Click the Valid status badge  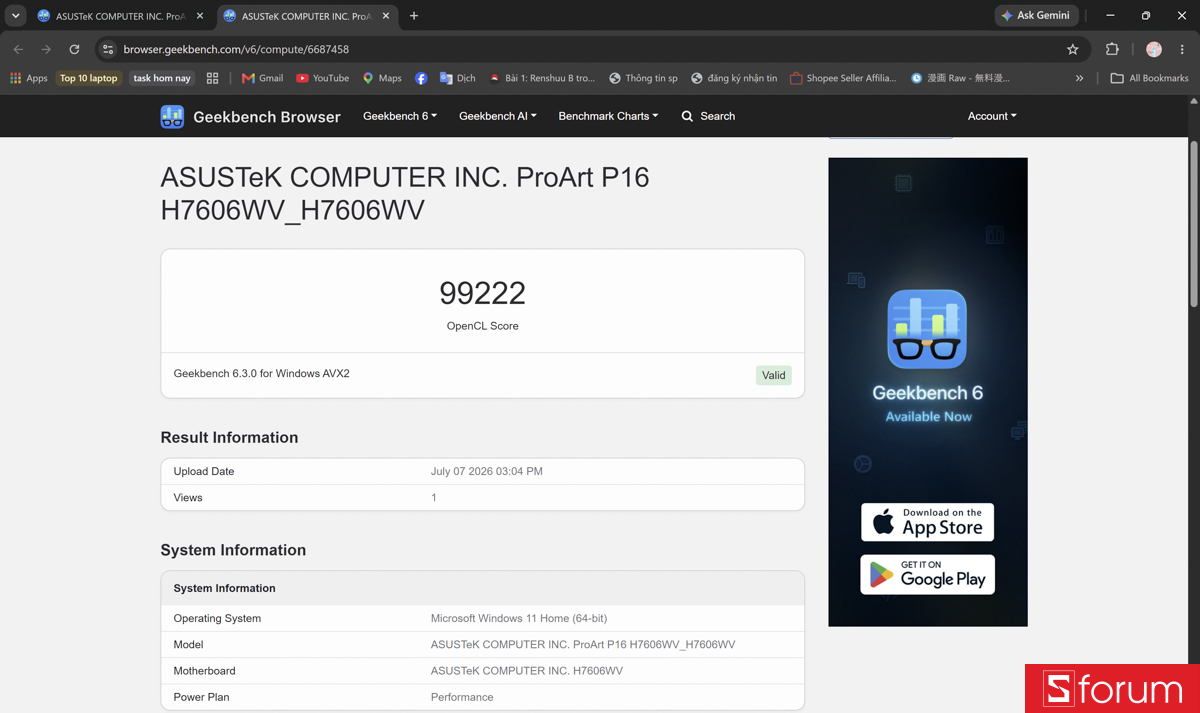tap(773, 375)
